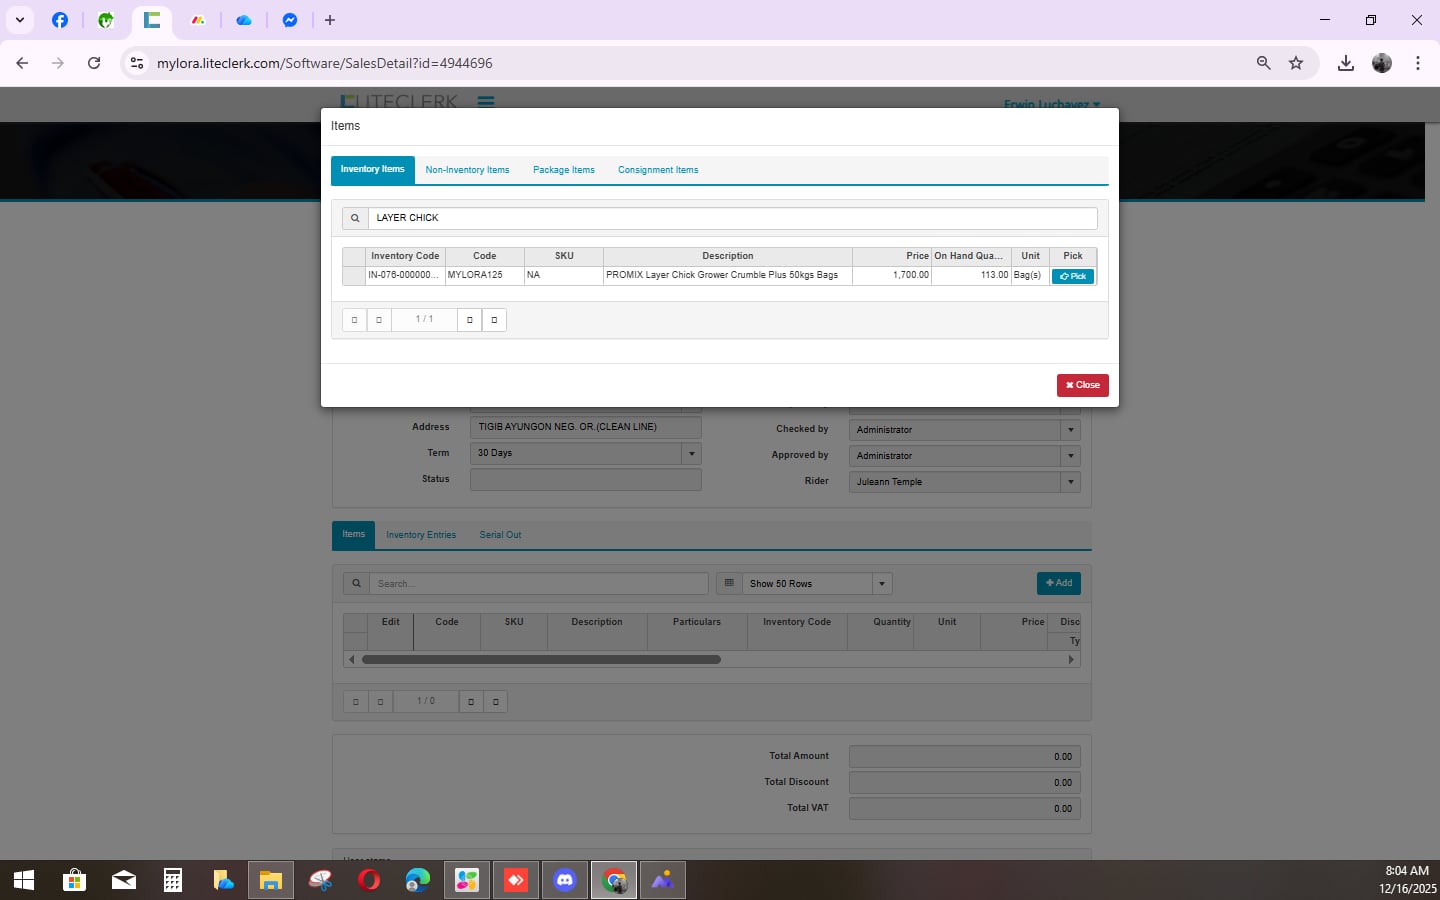1440x900 pixels.
Task: Open the Show 50 Rows dropdown
Action: (881, 584)
